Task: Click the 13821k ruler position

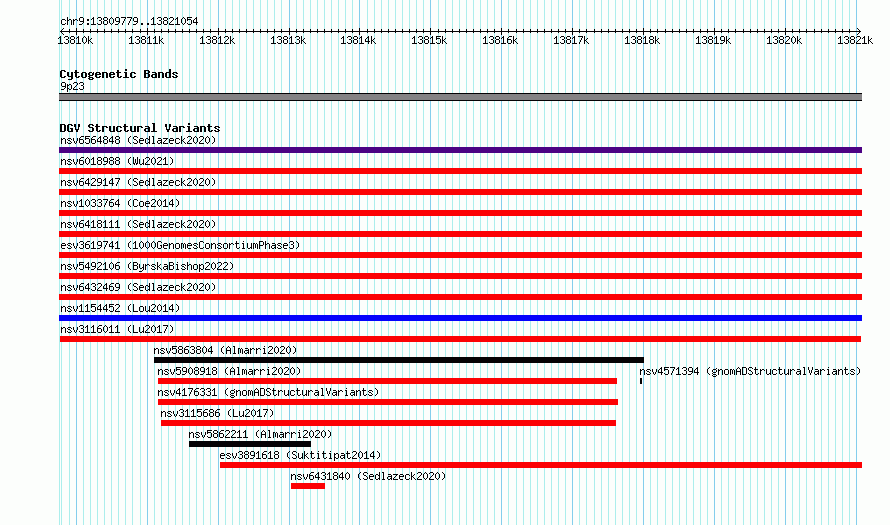Action: point(855,40)
